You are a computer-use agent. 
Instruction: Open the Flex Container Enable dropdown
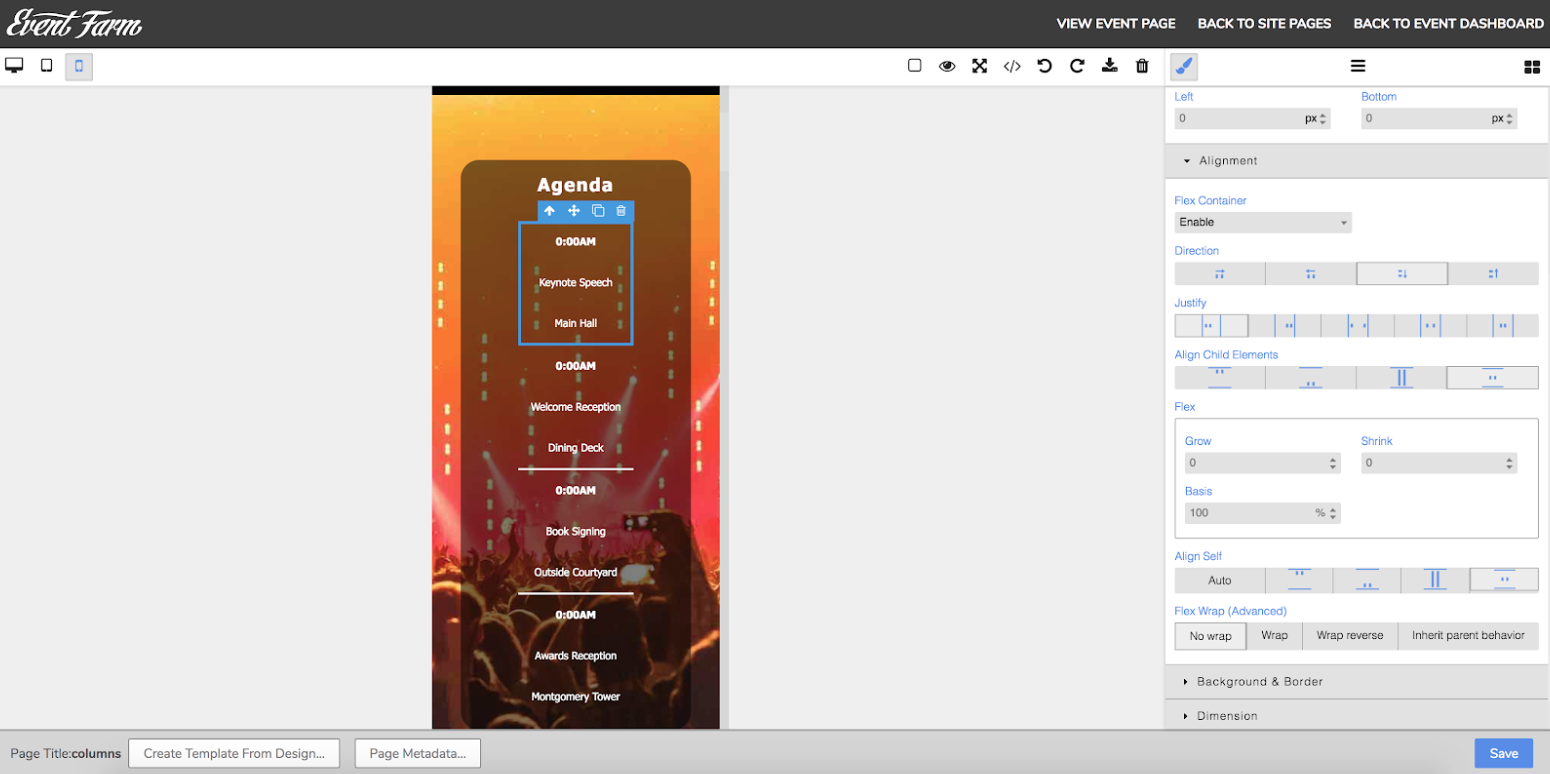click(x=1263, y=222)
